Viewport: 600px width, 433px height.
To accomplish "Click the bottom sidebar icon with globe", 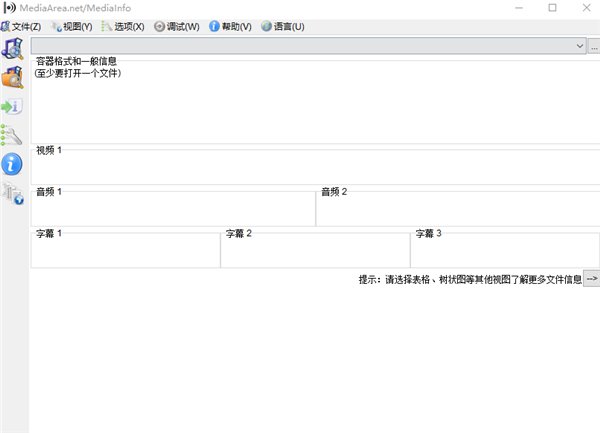I will (x=13, y=194).
